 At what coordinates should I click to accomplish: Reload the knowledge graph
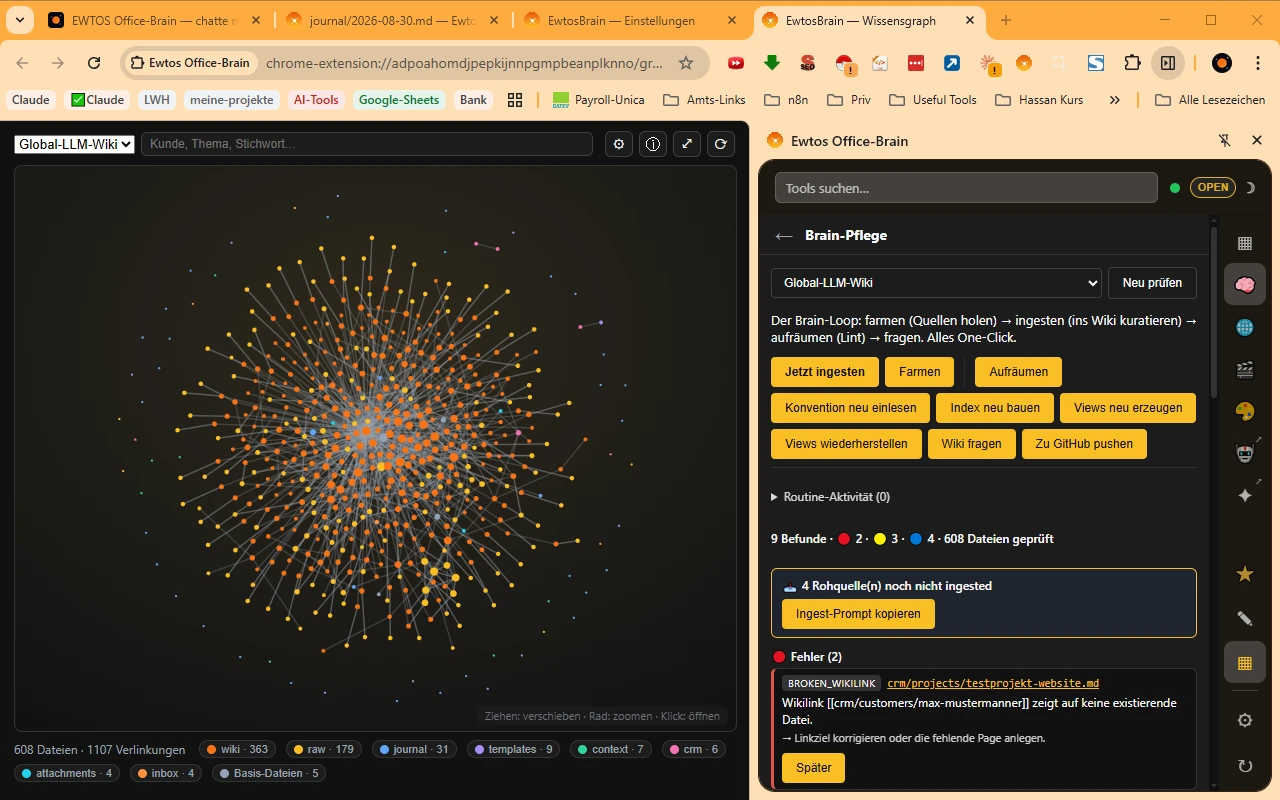pos(721,144)
